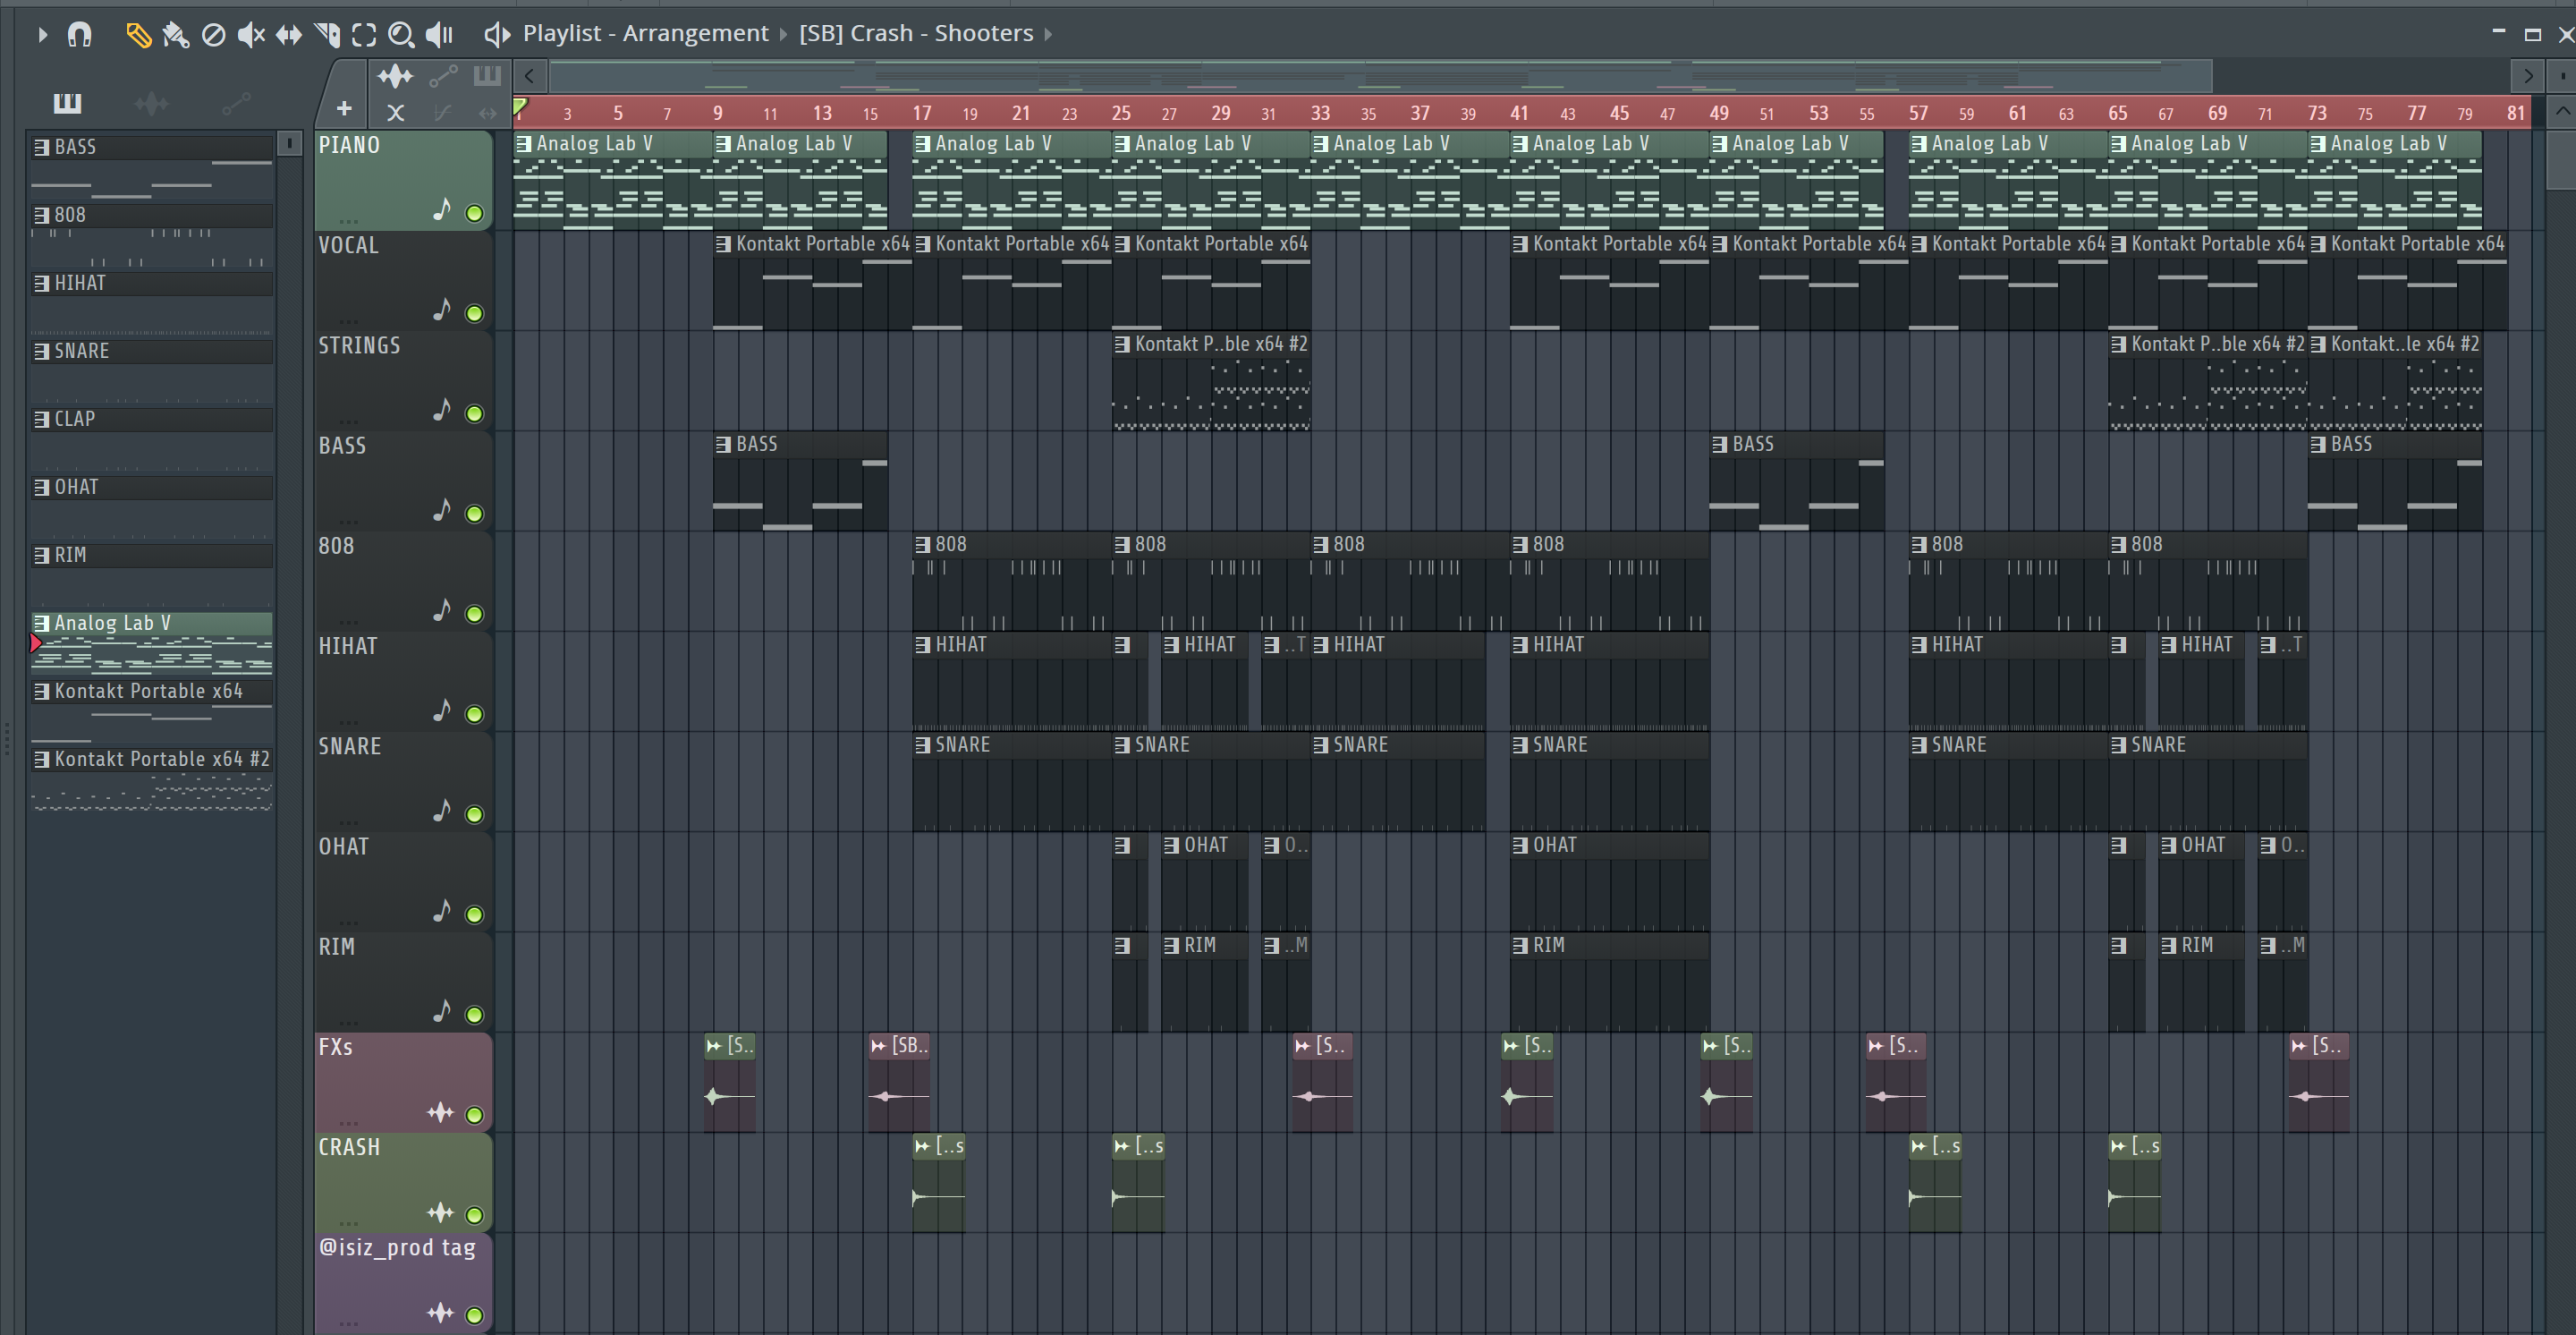
Task: Toggle the magnet snap tool
Action: (79, 35)
